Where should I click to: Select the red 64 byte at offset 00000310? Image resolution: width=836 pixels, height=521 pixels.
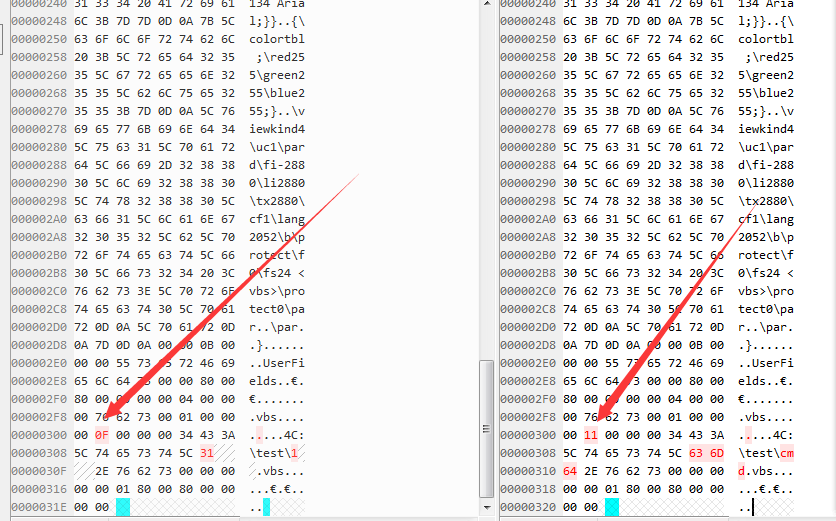click(570, 471)
